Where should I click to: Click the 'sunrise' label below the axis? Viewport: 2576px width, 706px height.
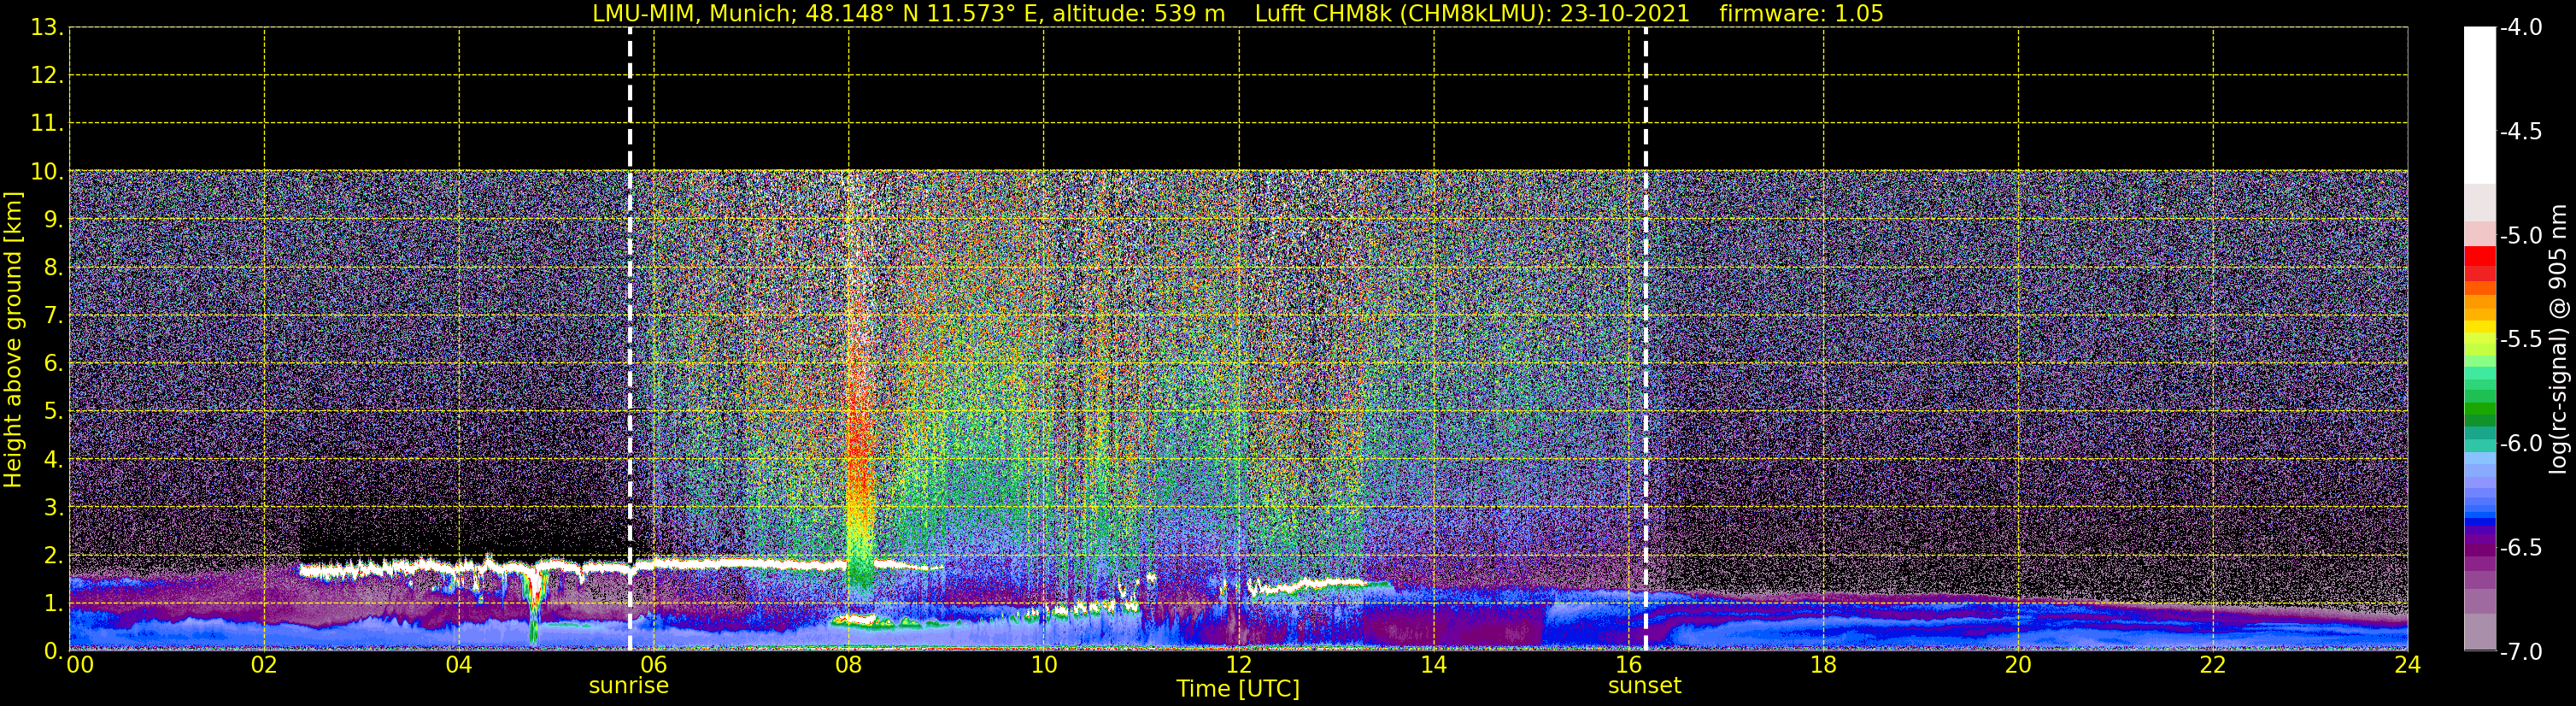point(629,686)
